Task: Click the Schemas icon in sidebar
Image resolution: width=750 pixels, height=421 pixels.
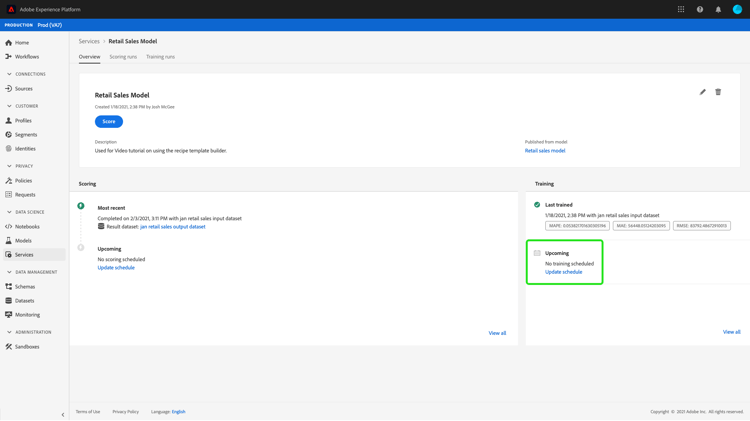Action: pos(9,286)
